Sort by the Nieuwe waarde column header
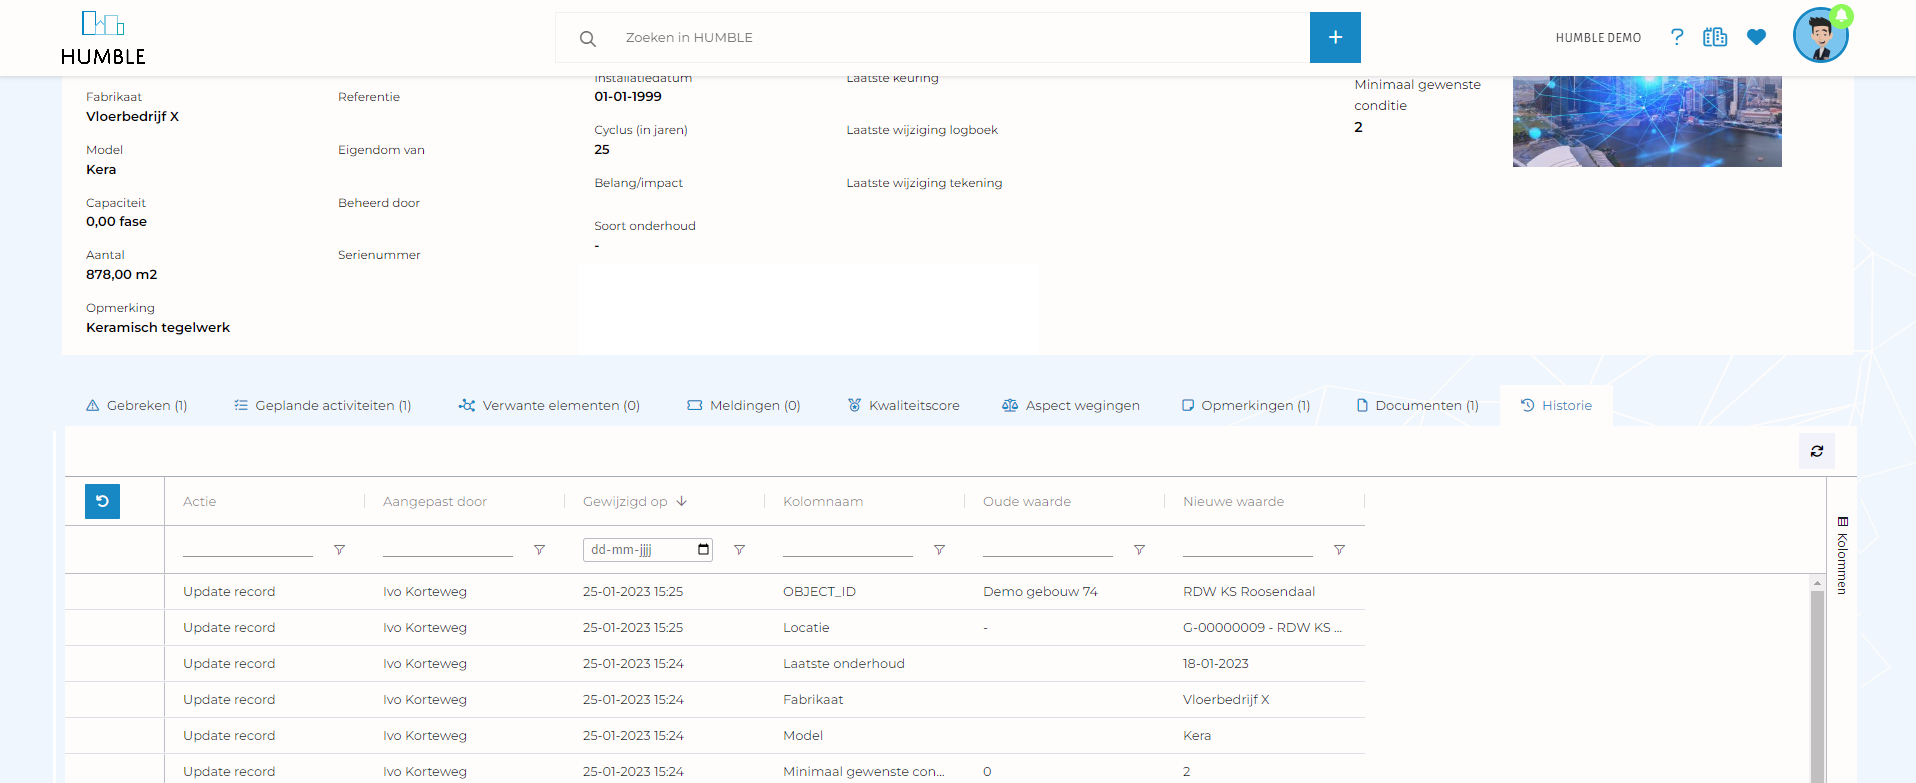This screenshot has width=1916, height=783. point(1233,501)
